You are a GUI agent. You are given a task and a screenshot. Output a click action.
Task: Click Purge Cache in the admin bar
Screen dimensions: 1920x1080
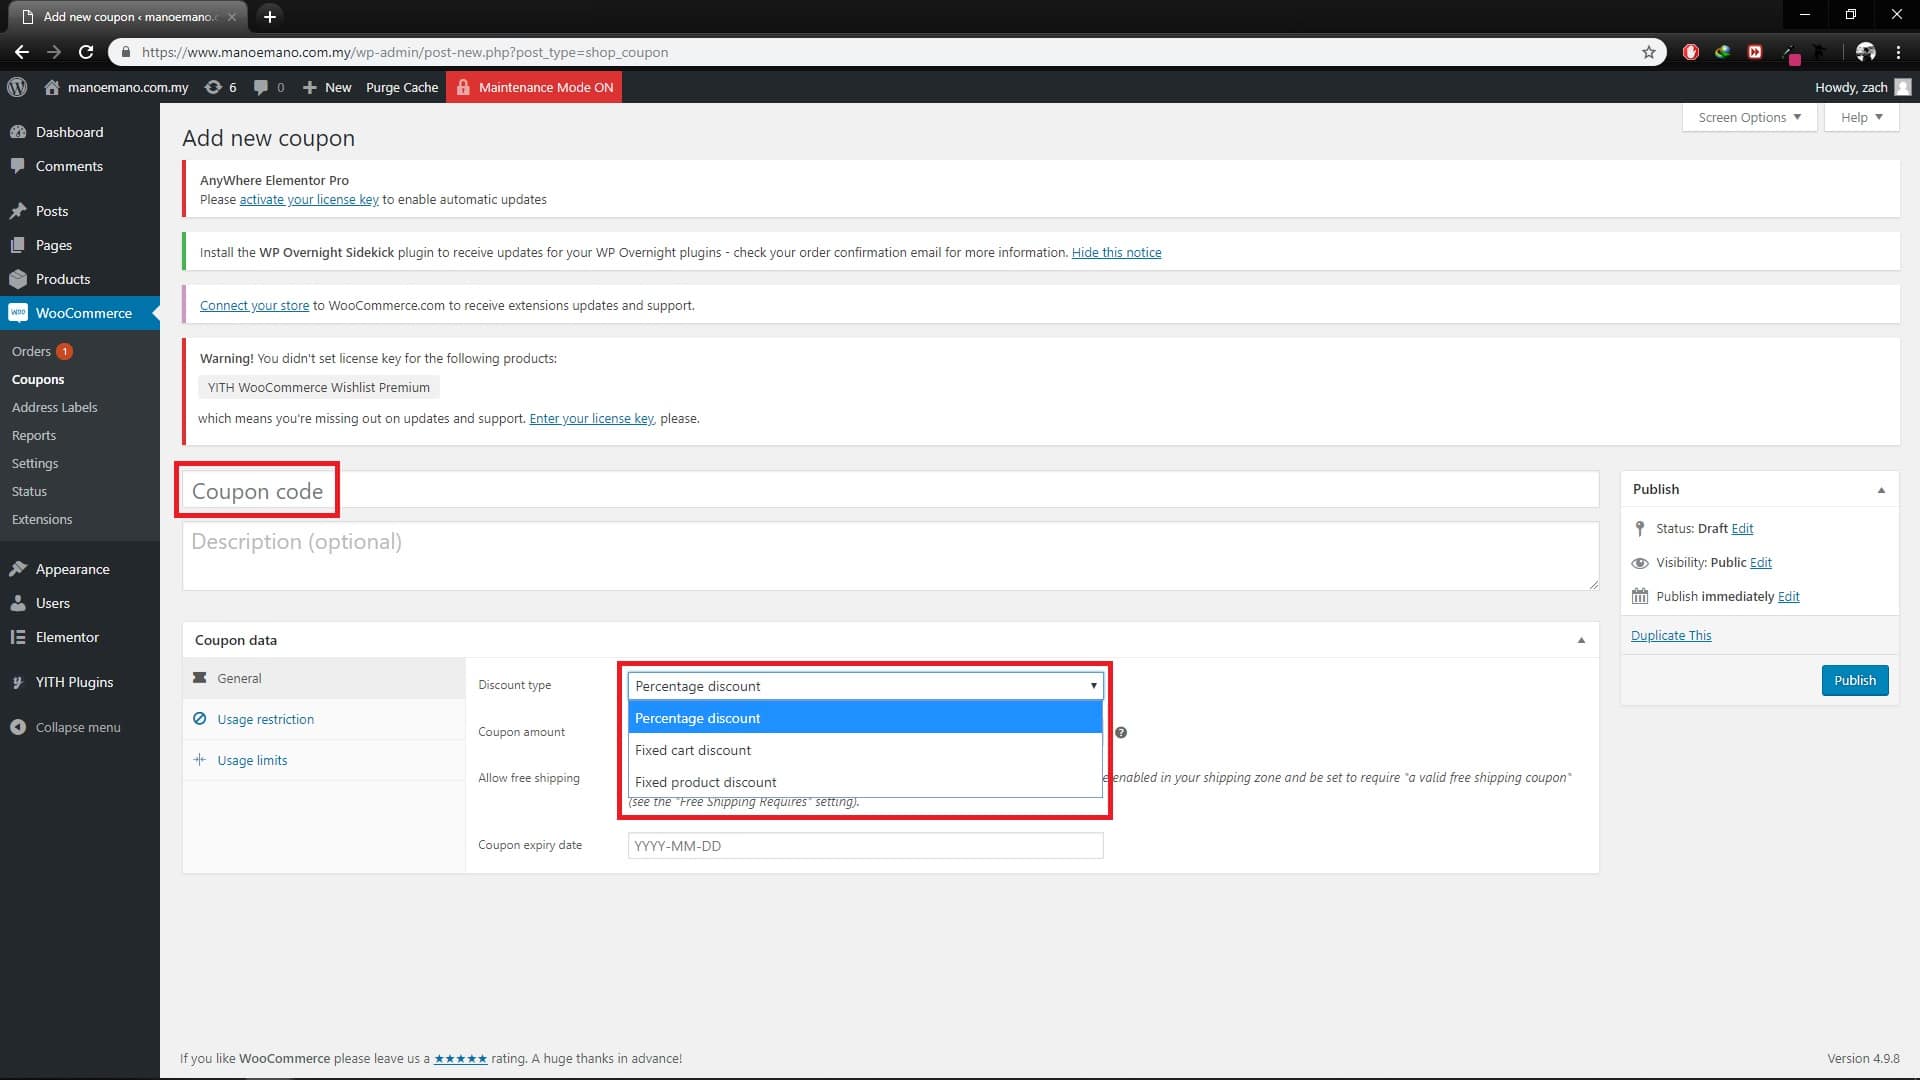[x=402, y=87]
